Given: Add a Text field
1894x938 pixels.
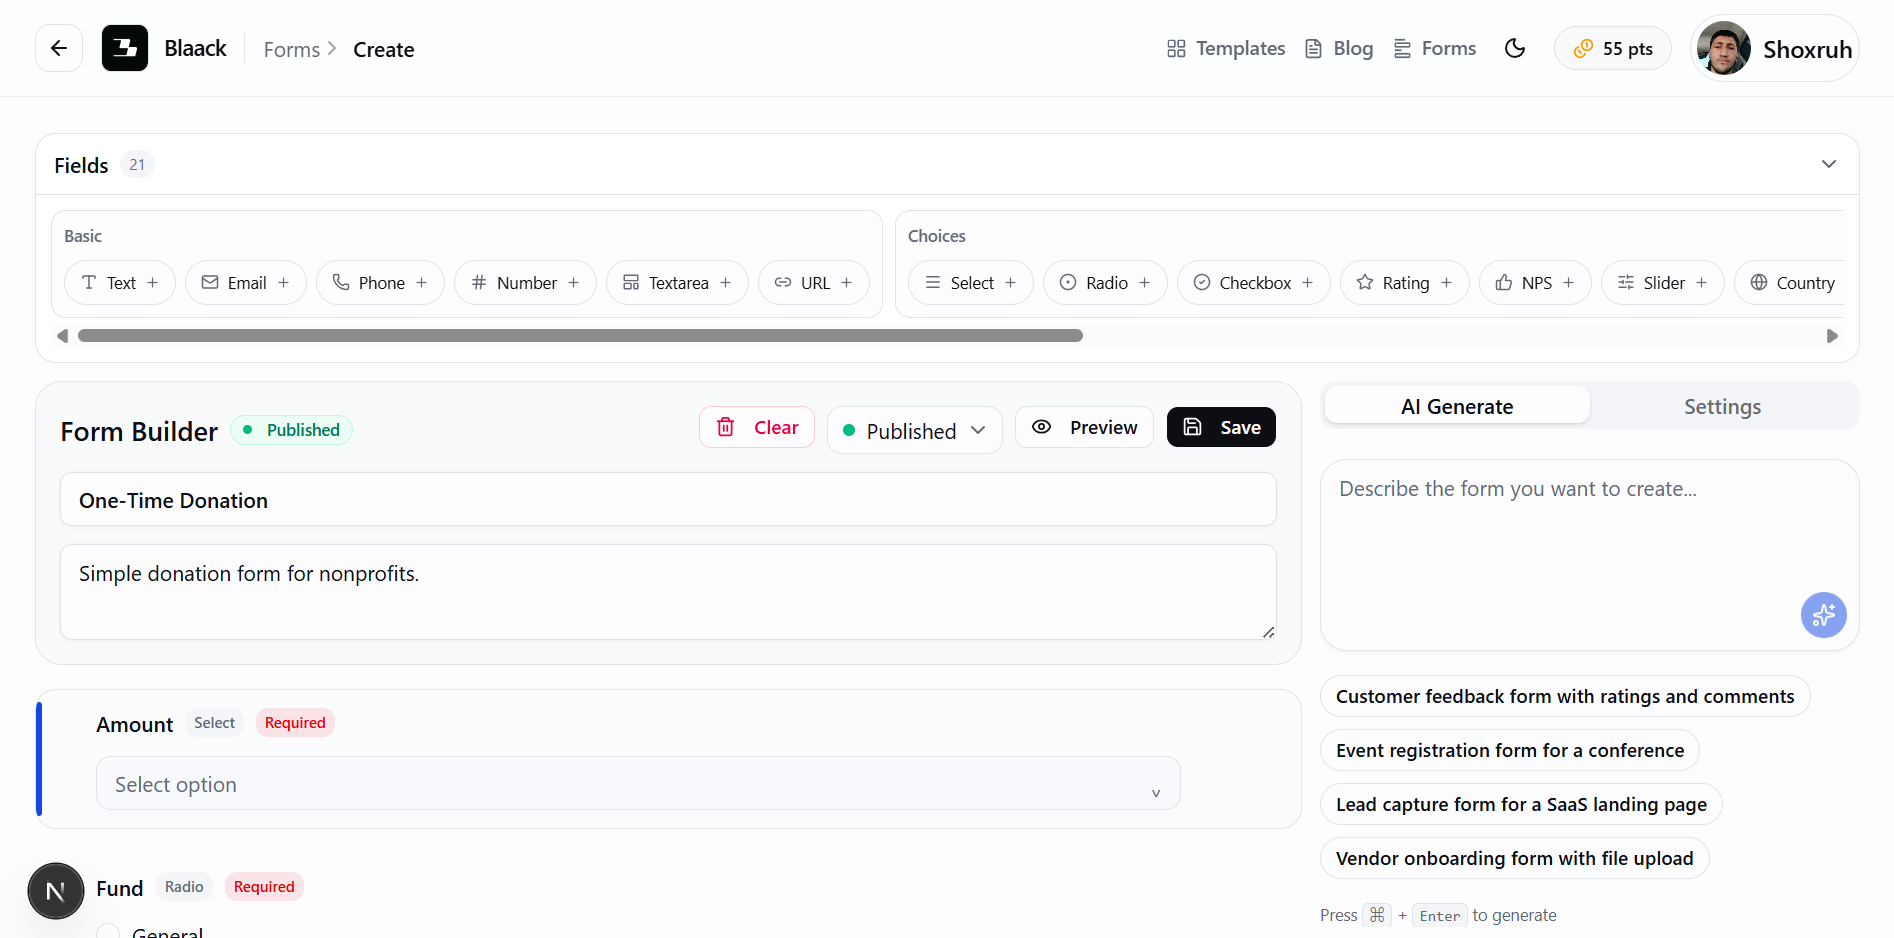Looking at the screenshot, I should click(120, 283).
